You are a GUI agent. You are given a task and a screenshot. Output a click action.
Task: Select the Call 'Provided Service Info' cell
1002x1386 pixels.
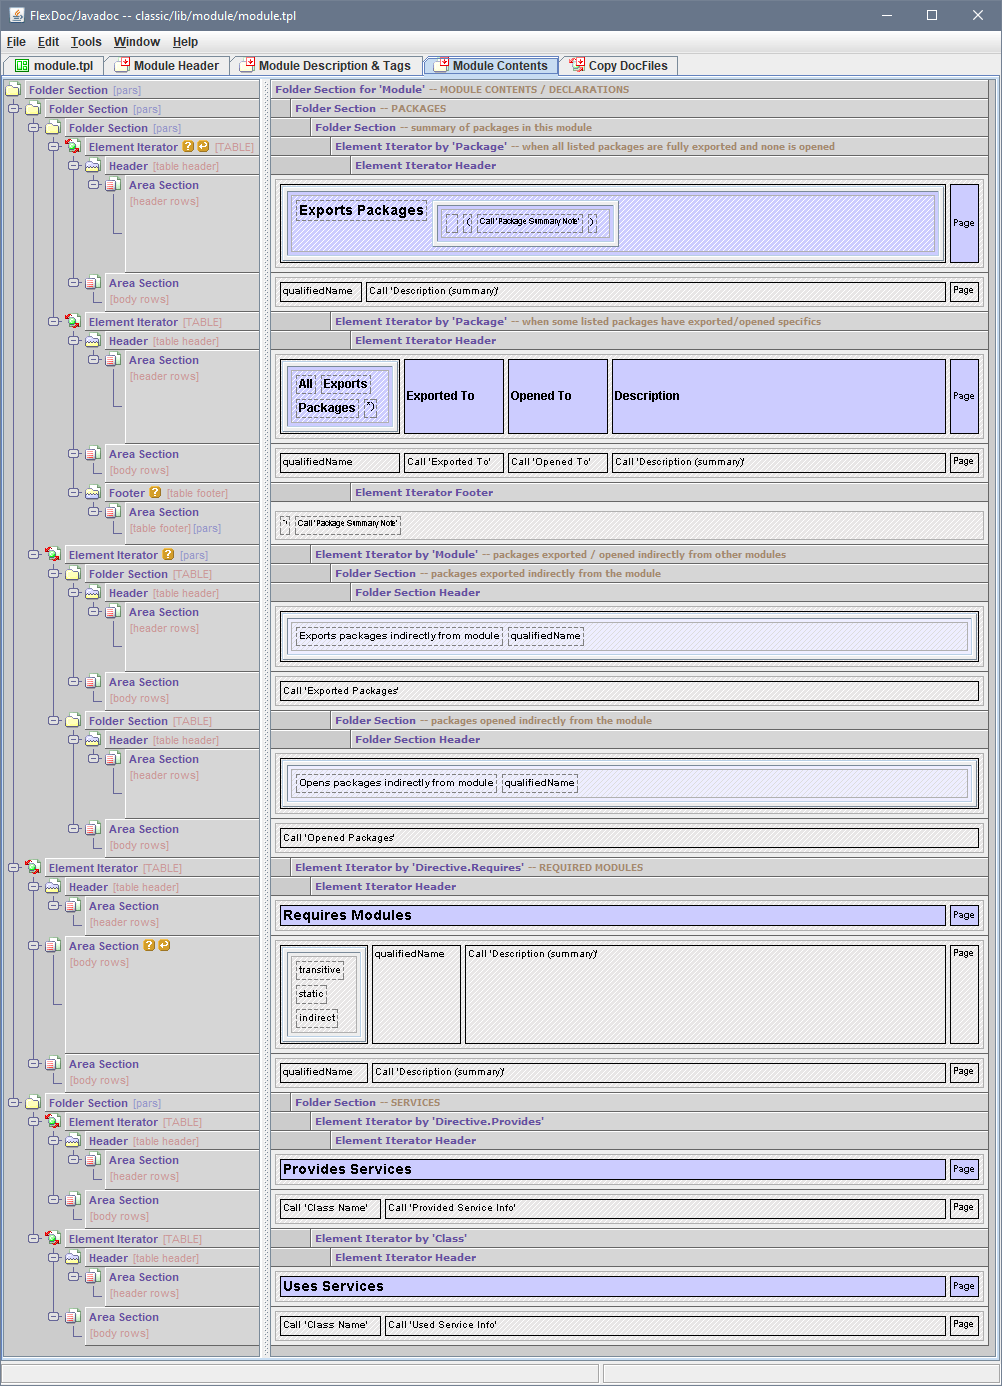pyautogui.click(x=665, y=1208)
